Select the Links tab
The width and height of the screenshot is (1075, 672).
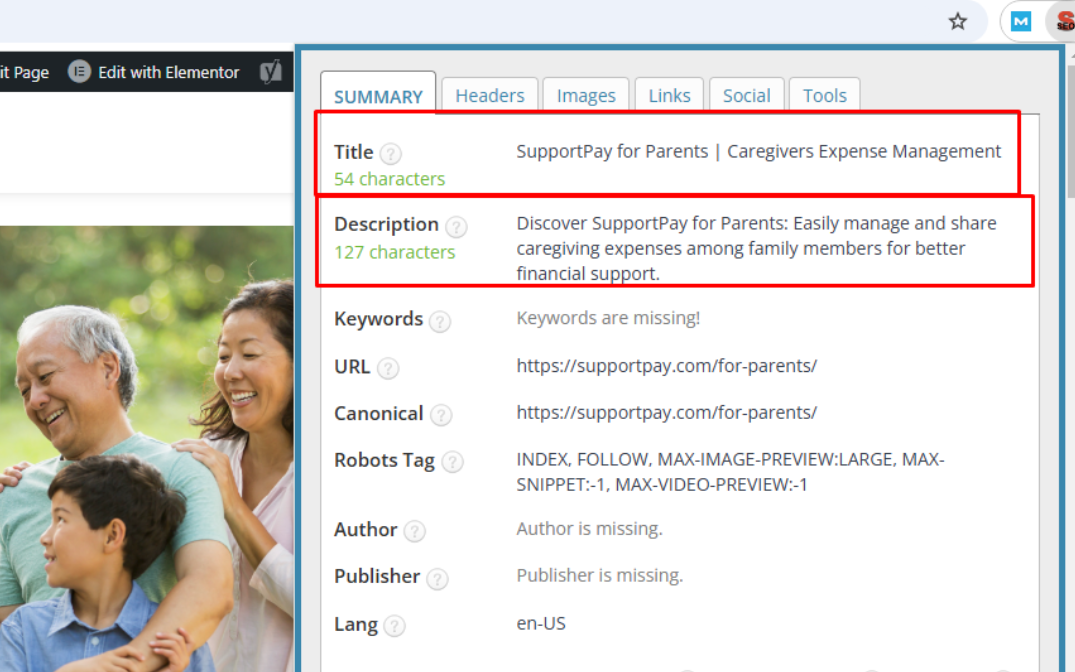point(669,96)
